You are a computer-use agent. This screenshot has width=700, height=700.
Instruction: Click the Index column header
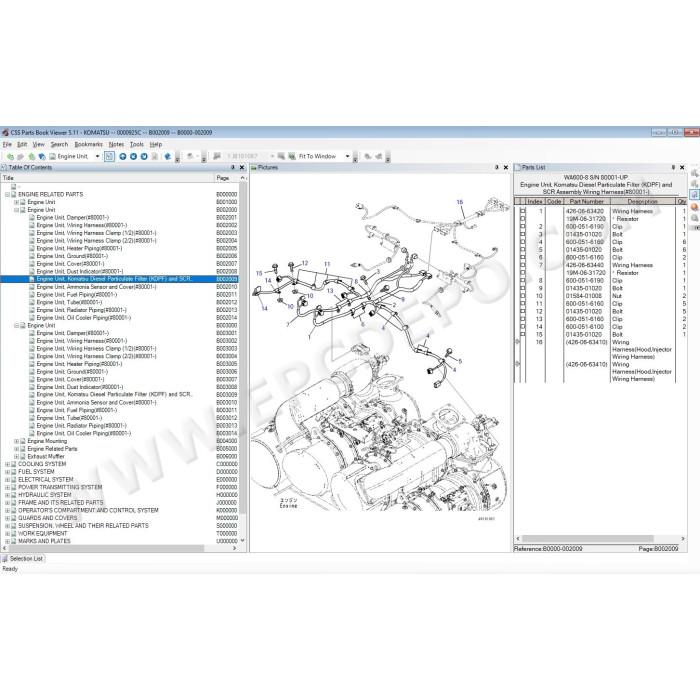tap(535, 202)
